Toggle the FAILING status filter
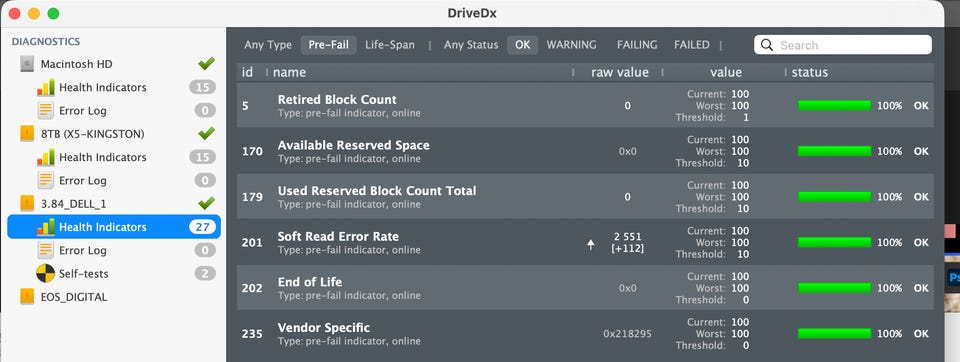The height and width of the screenshot is (362, 960). point(637,45)
